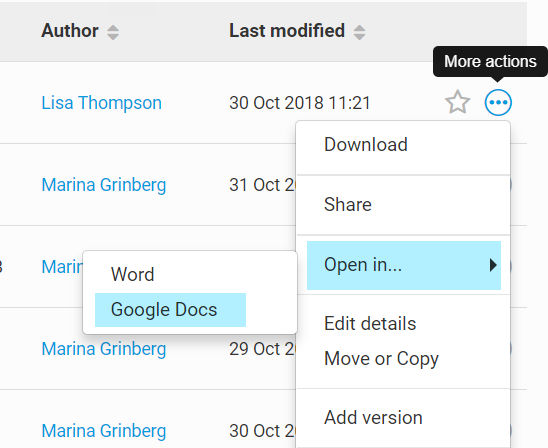
Task: Choose Move or Copy option
Action: coord(381,359)
